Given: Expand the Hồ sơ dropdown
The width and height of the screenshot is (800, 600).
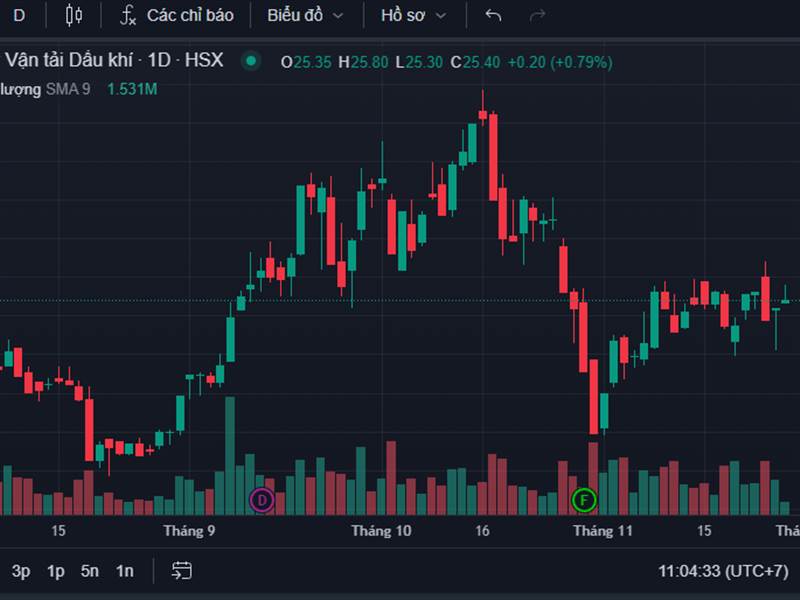Looking at the screenshot, I should (x=414, y=15).
